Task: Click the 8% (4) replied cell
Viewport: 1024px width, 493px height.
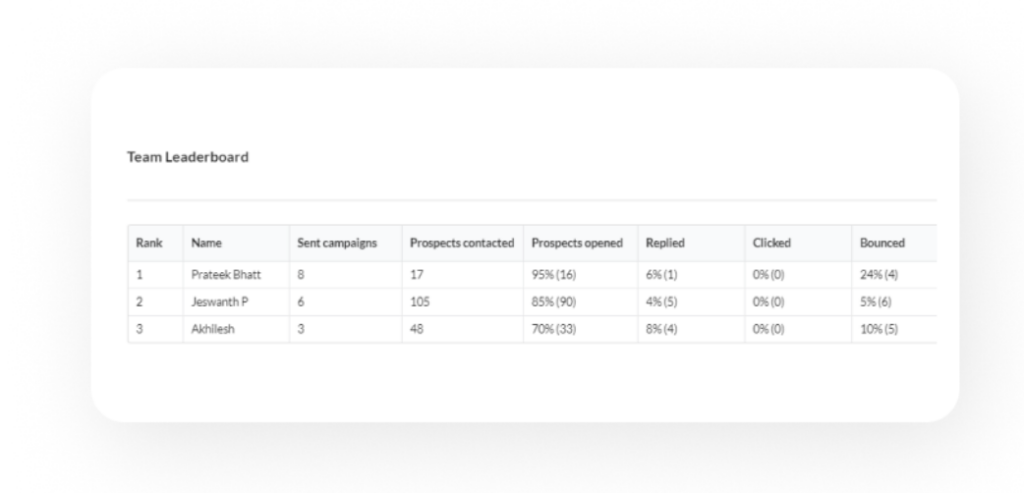Action: 662,329
